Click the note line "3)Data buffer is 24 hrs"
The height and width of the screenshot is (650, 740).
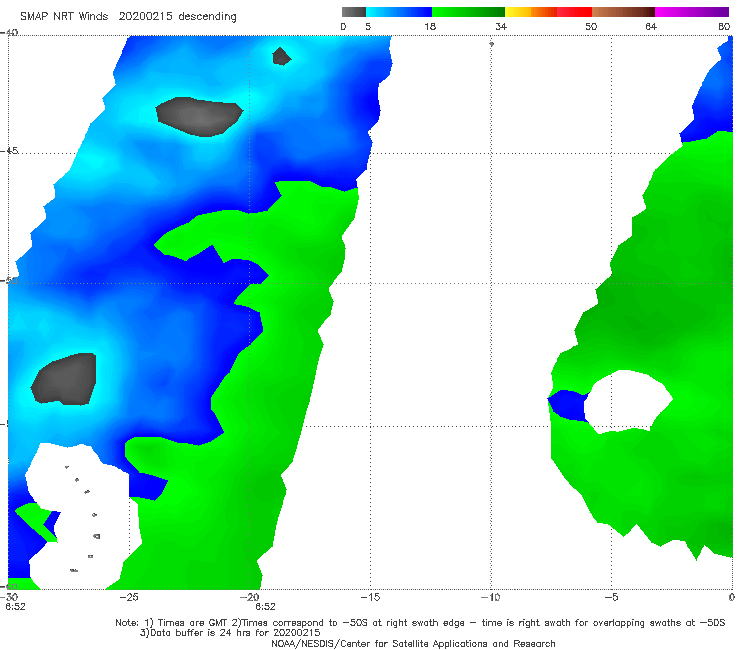pos(230,633)
